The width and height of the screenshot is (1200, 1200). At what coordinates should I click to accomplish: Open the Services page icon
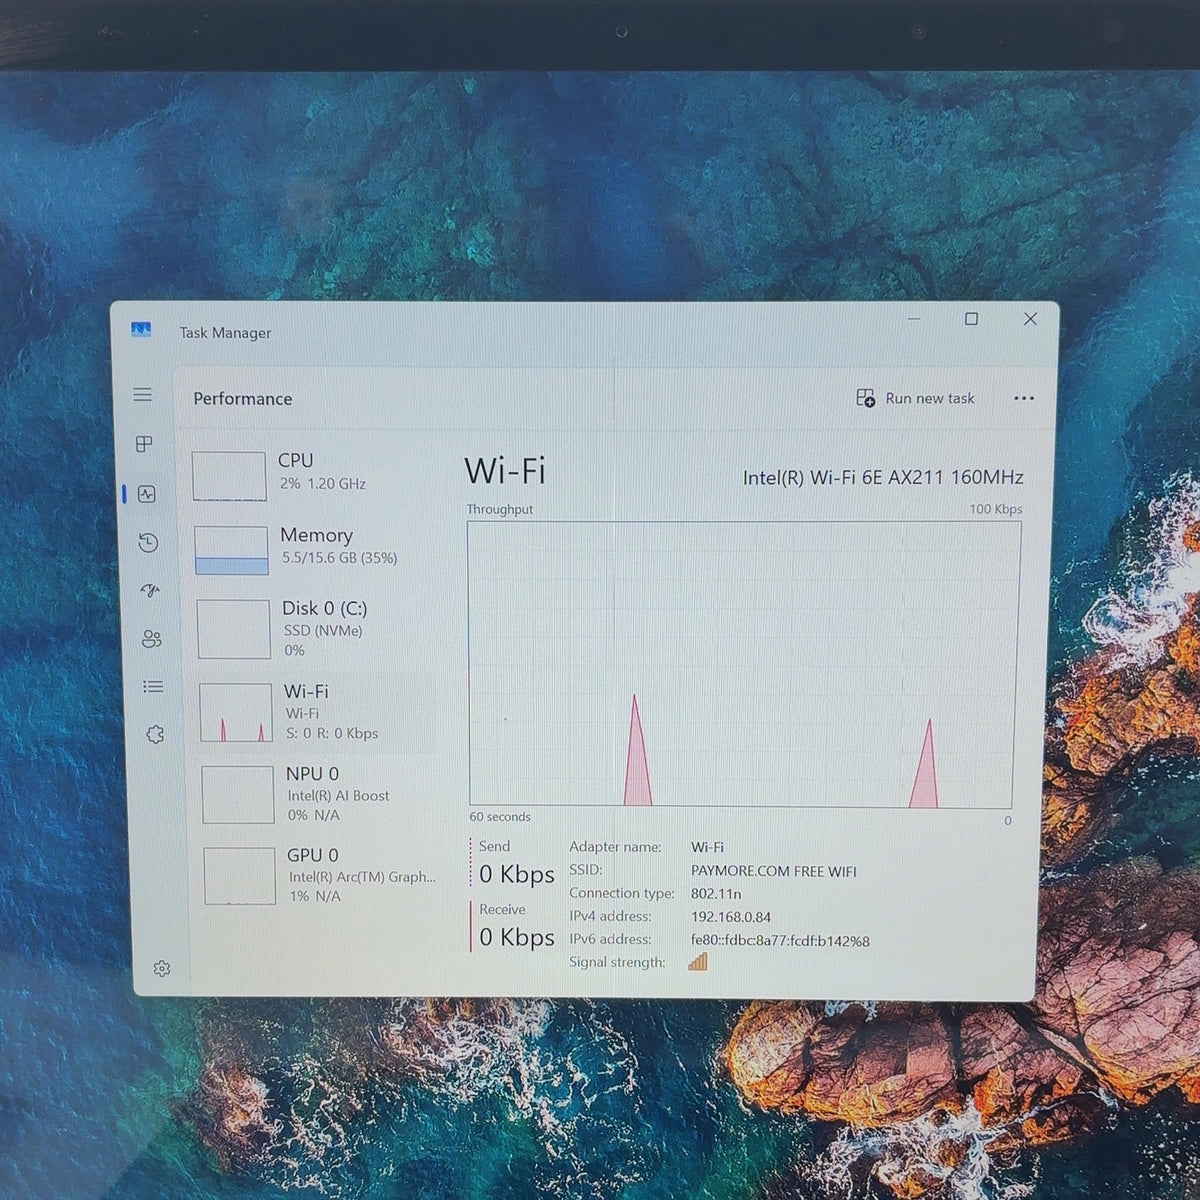click(x=155, y=735)
